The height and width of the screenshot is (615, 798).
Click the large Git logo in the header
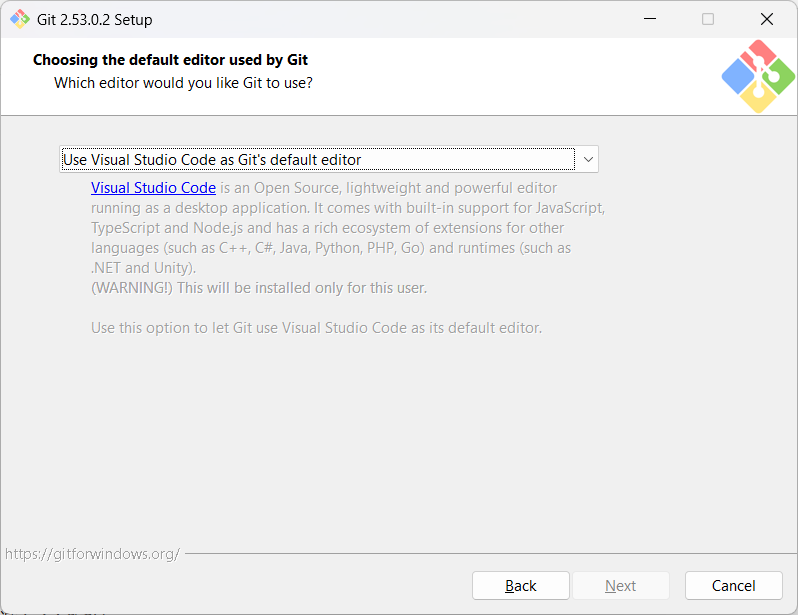(x=758, y=76)
